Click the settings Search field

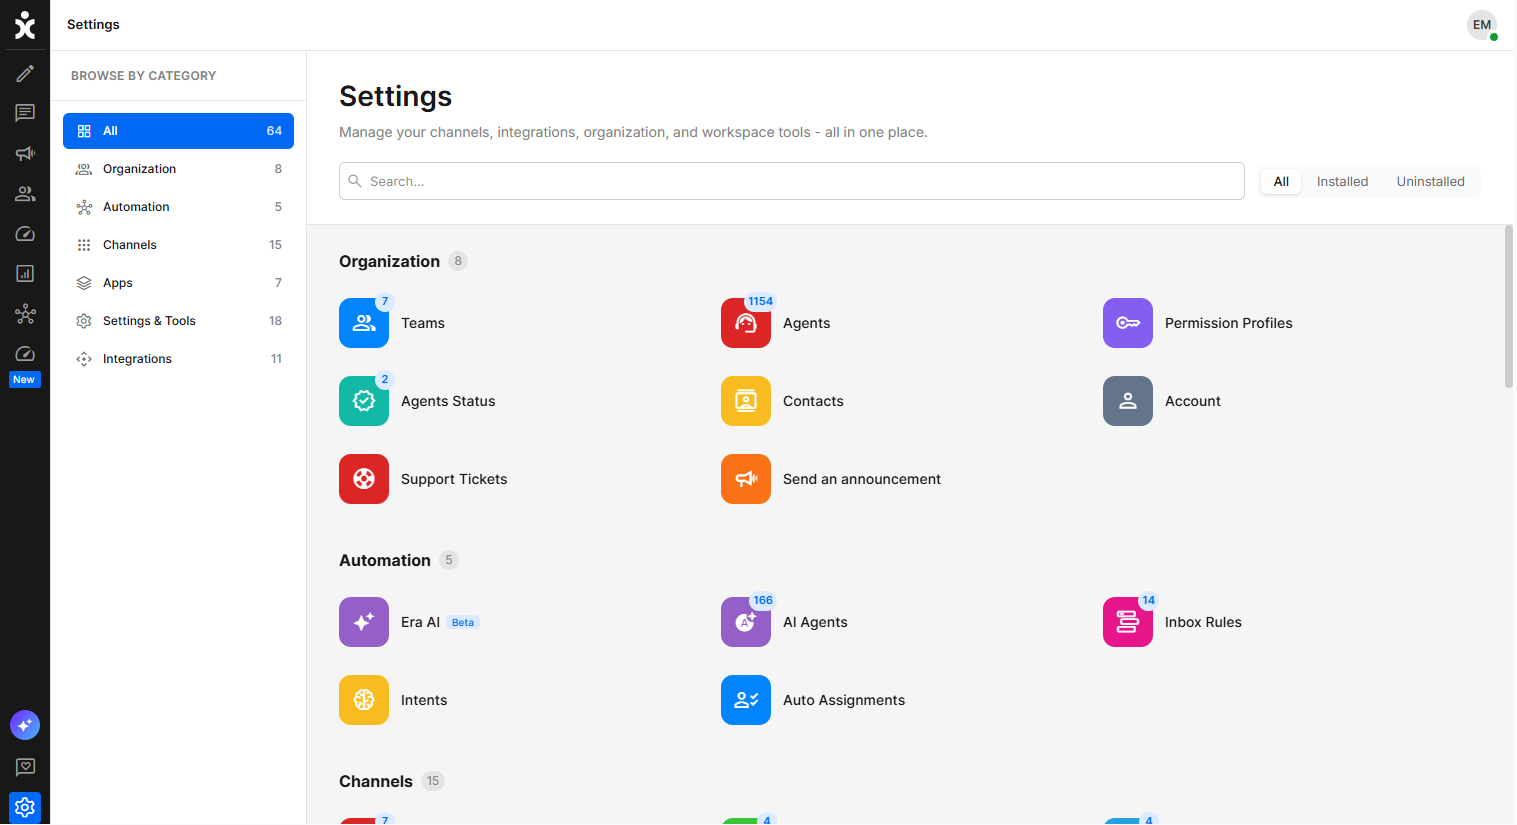point(792,181)
